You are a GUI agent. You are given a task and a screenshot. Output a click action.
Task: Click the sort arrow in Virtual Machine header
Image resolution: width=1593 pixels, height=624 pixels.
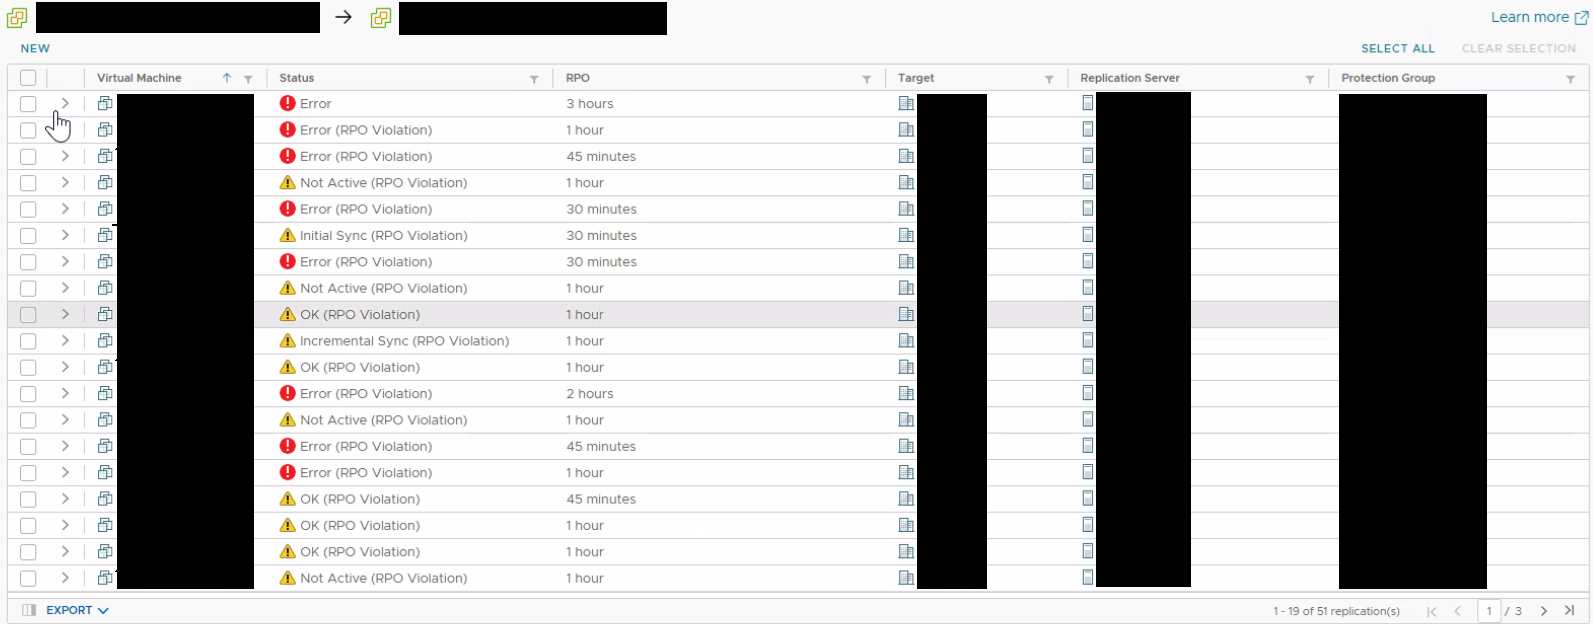pos(227,78)
